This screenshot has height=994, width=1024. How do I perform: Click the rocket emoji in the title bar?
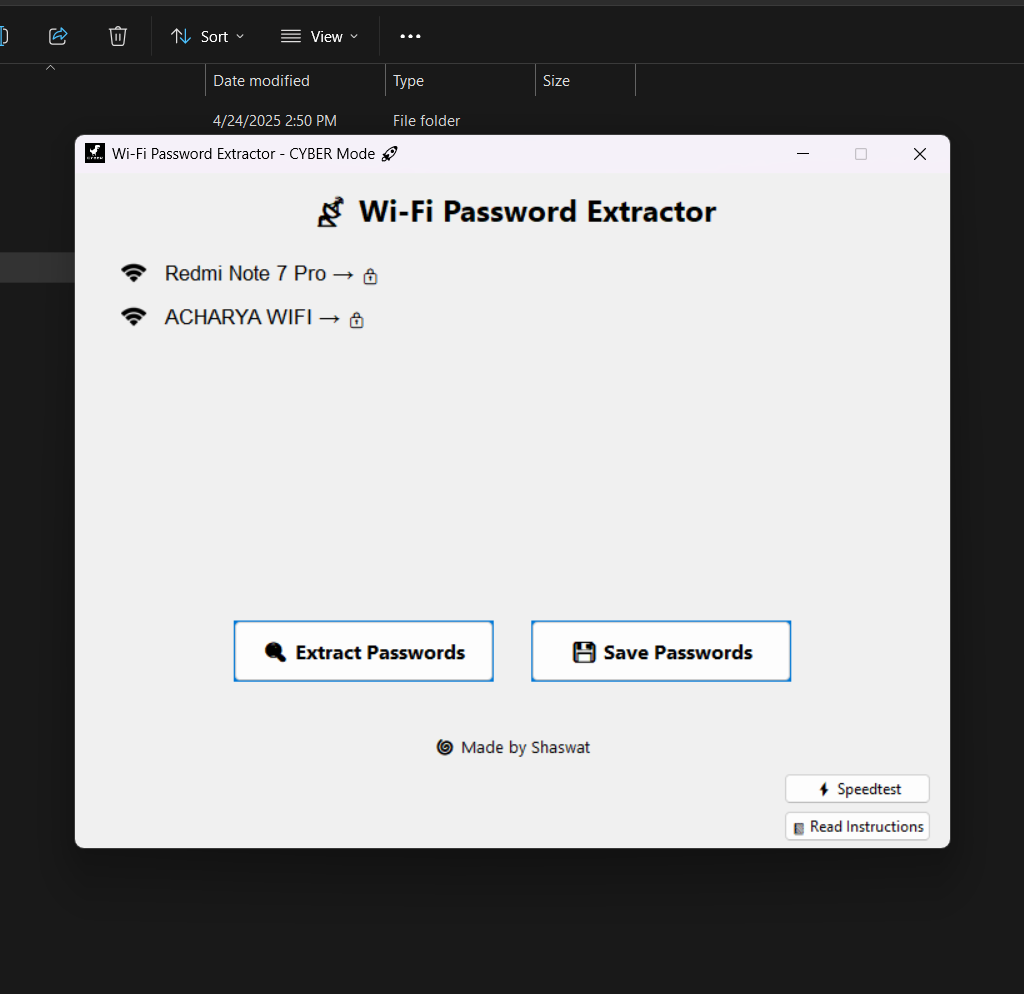click(x=389, y=154)
